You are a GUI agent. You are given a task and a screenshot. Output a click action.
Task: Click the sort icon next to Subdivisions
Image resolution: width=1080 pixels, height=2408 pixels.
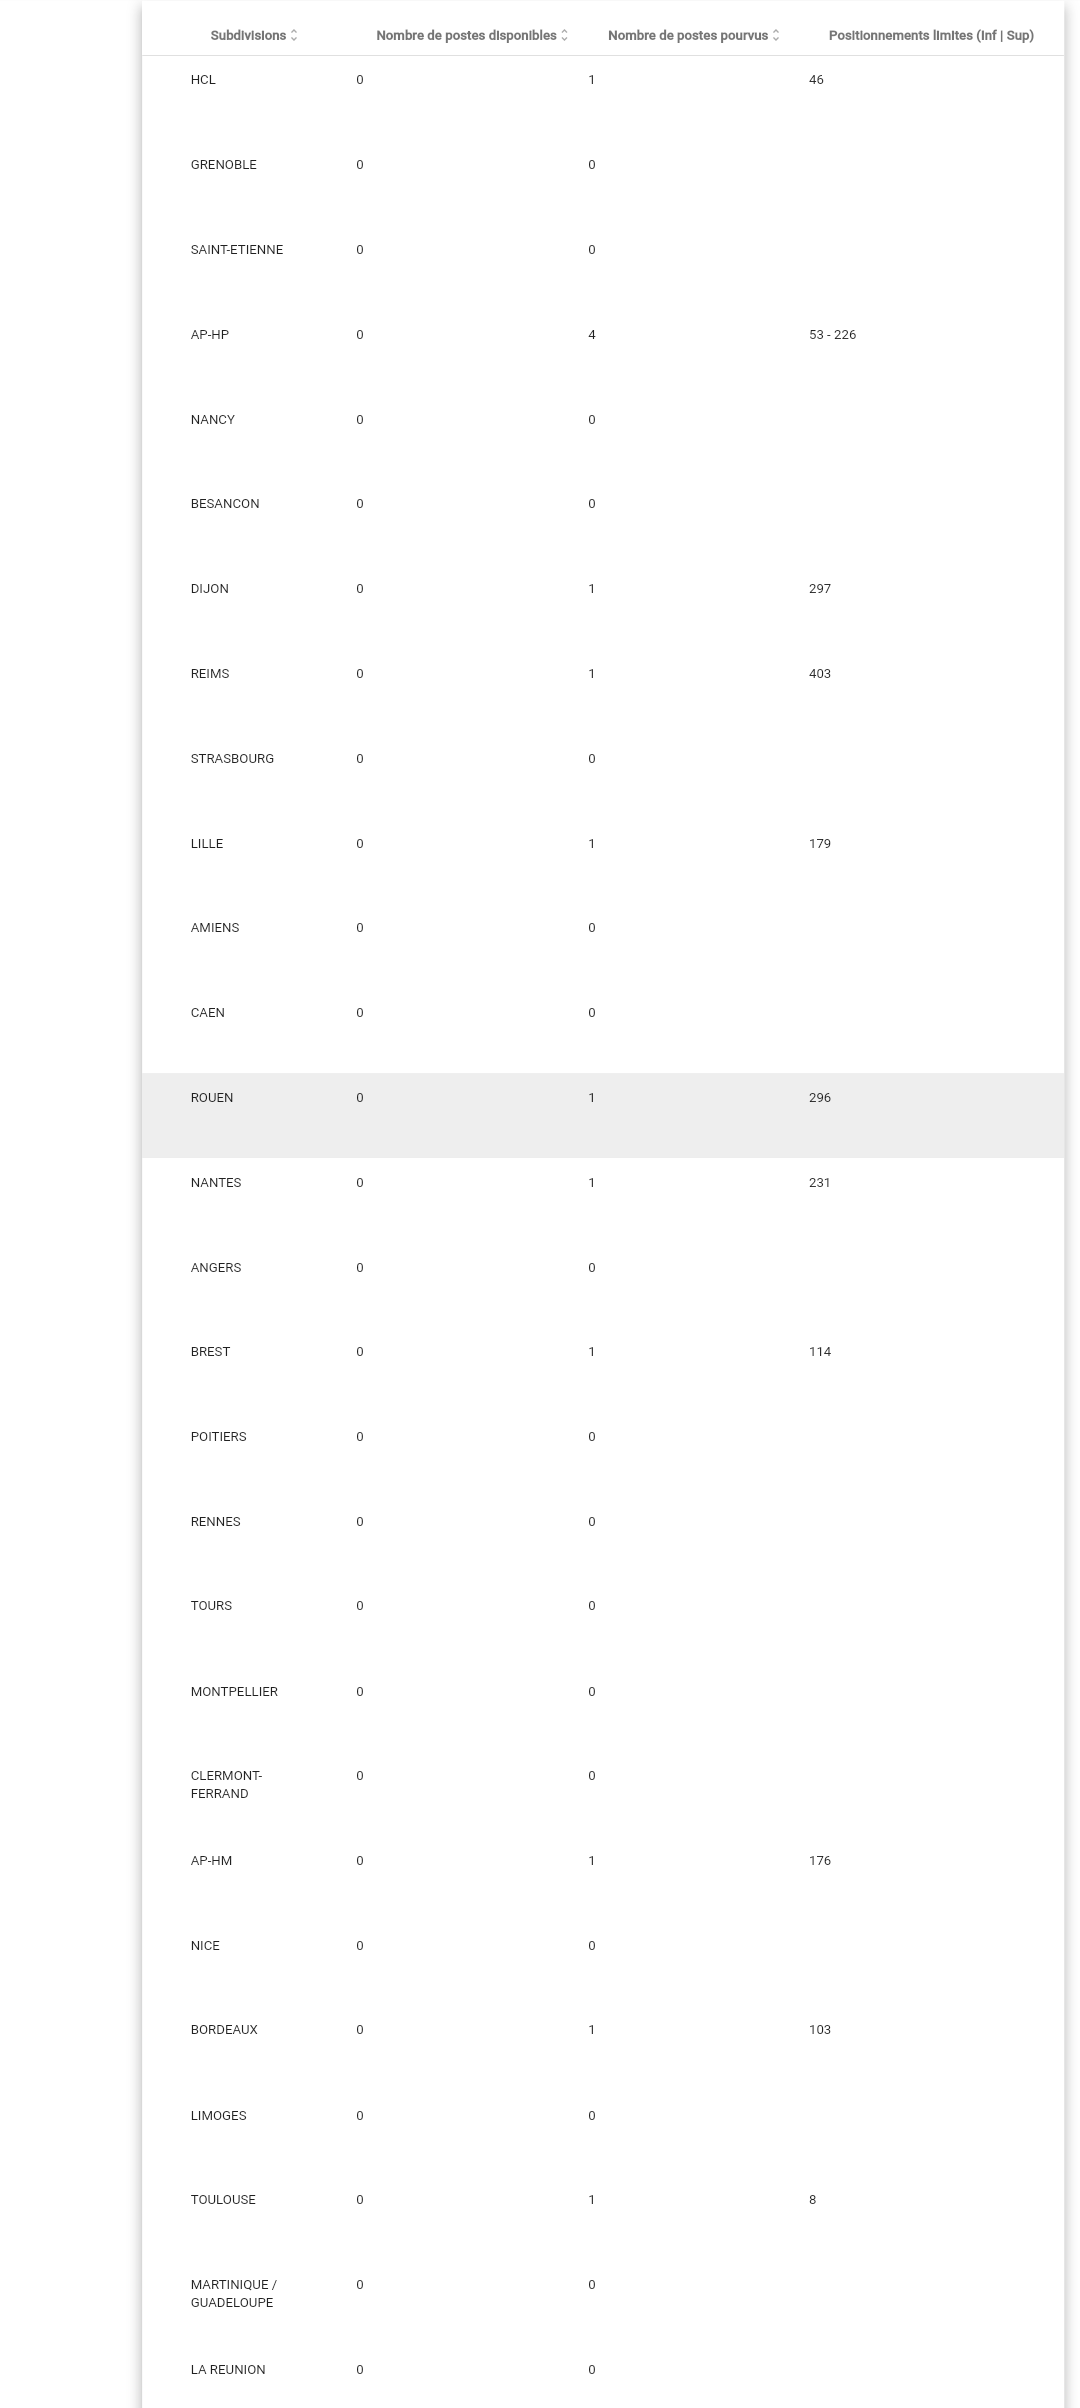pyautogui.click(x=294, y=36)
